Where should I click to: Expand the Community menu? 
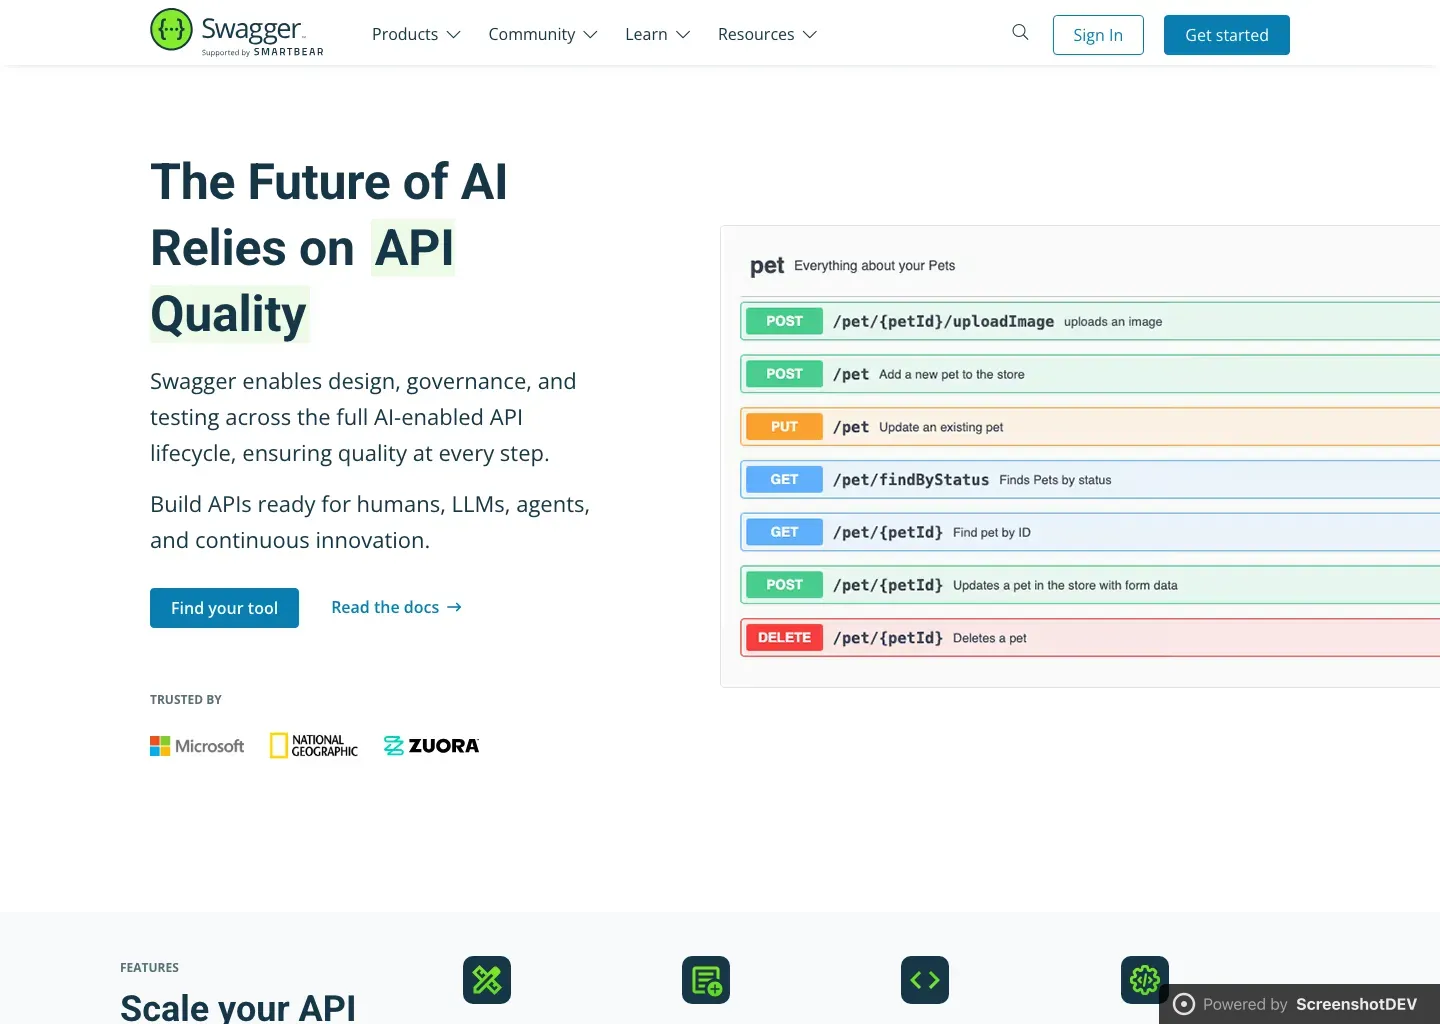coord(543,34)
